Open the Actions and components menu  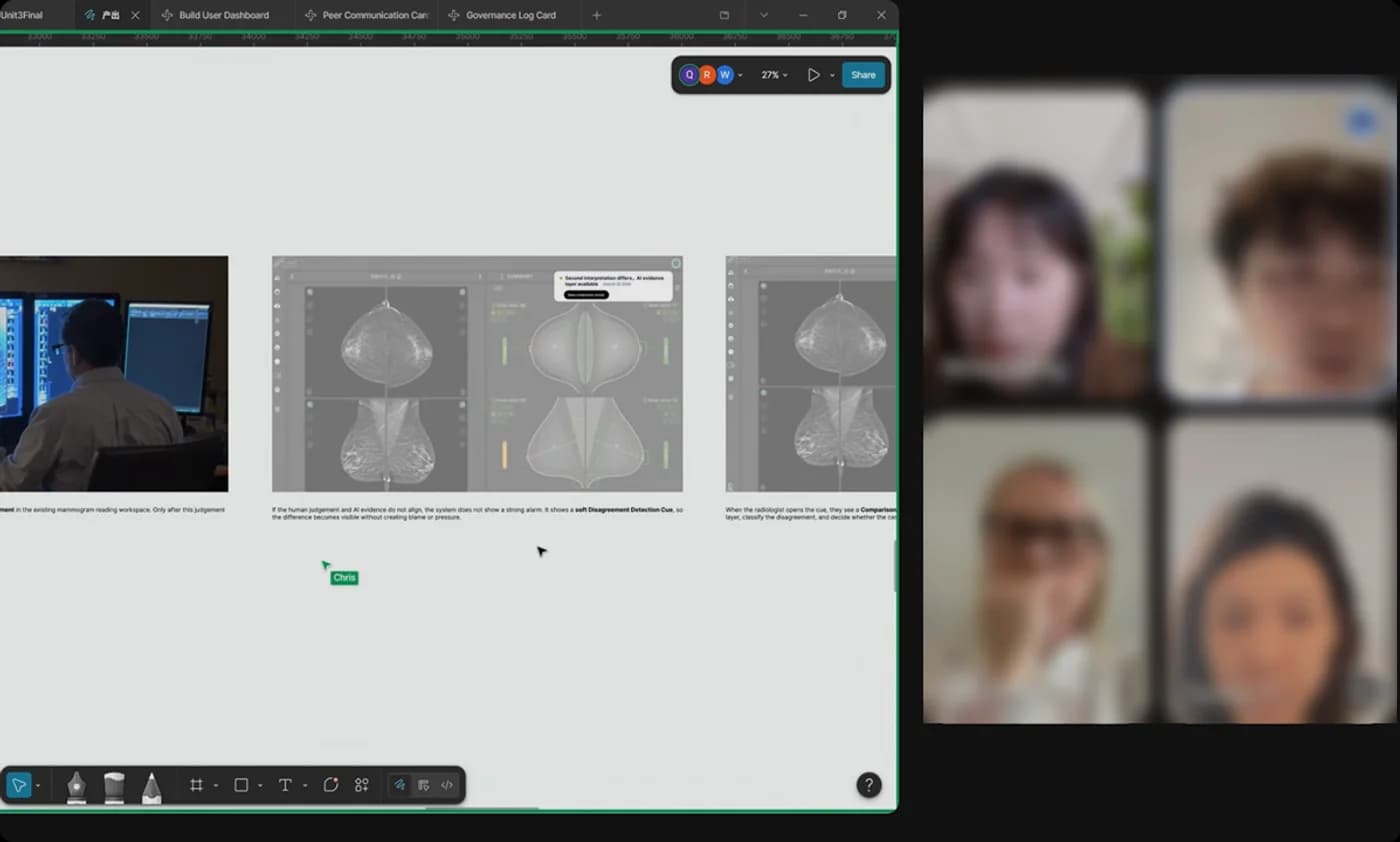[x=362, y=785]
